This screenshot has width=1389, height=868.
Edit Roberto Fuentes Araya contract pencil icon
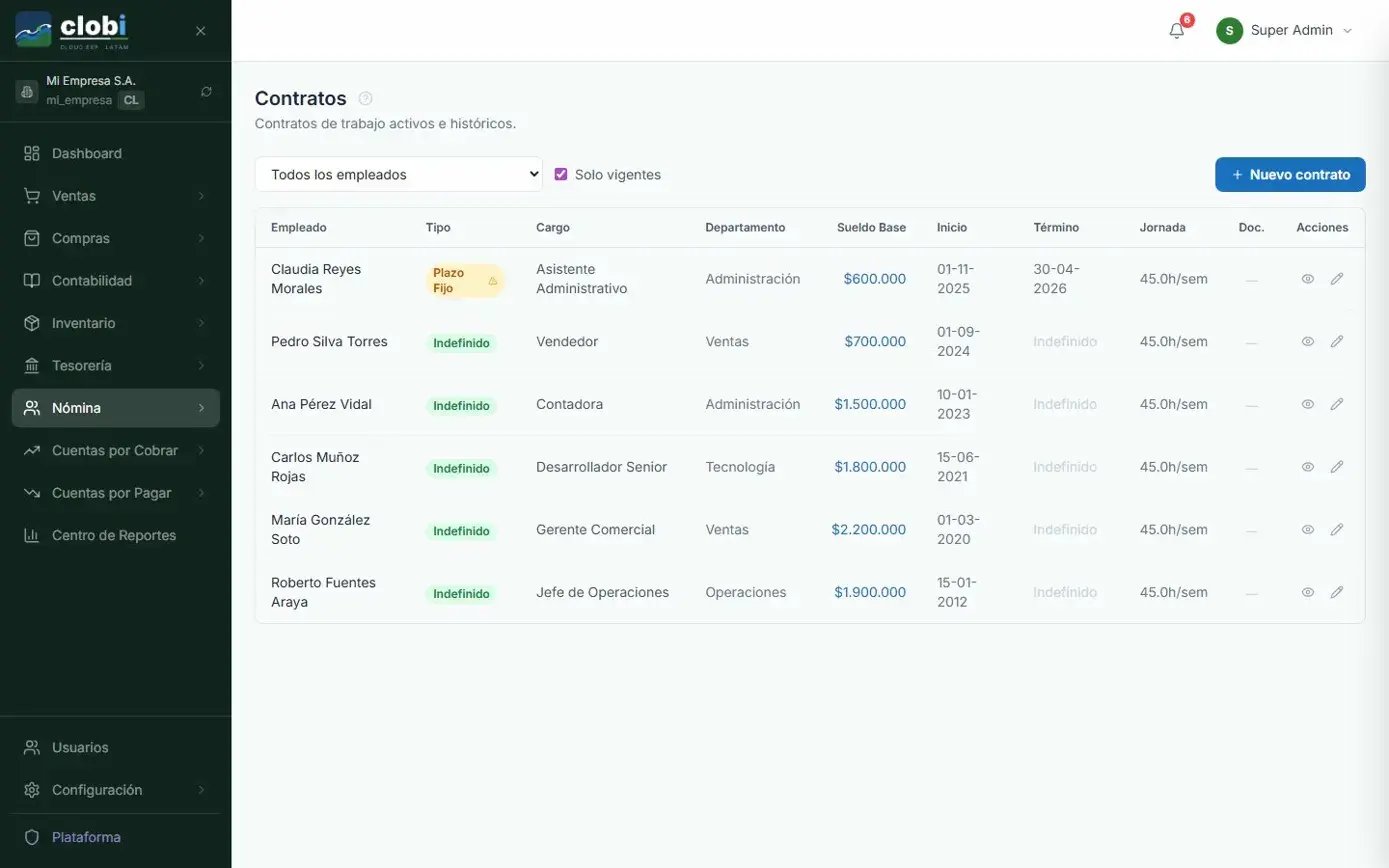pyautogui.click(x=1336, y=592)
